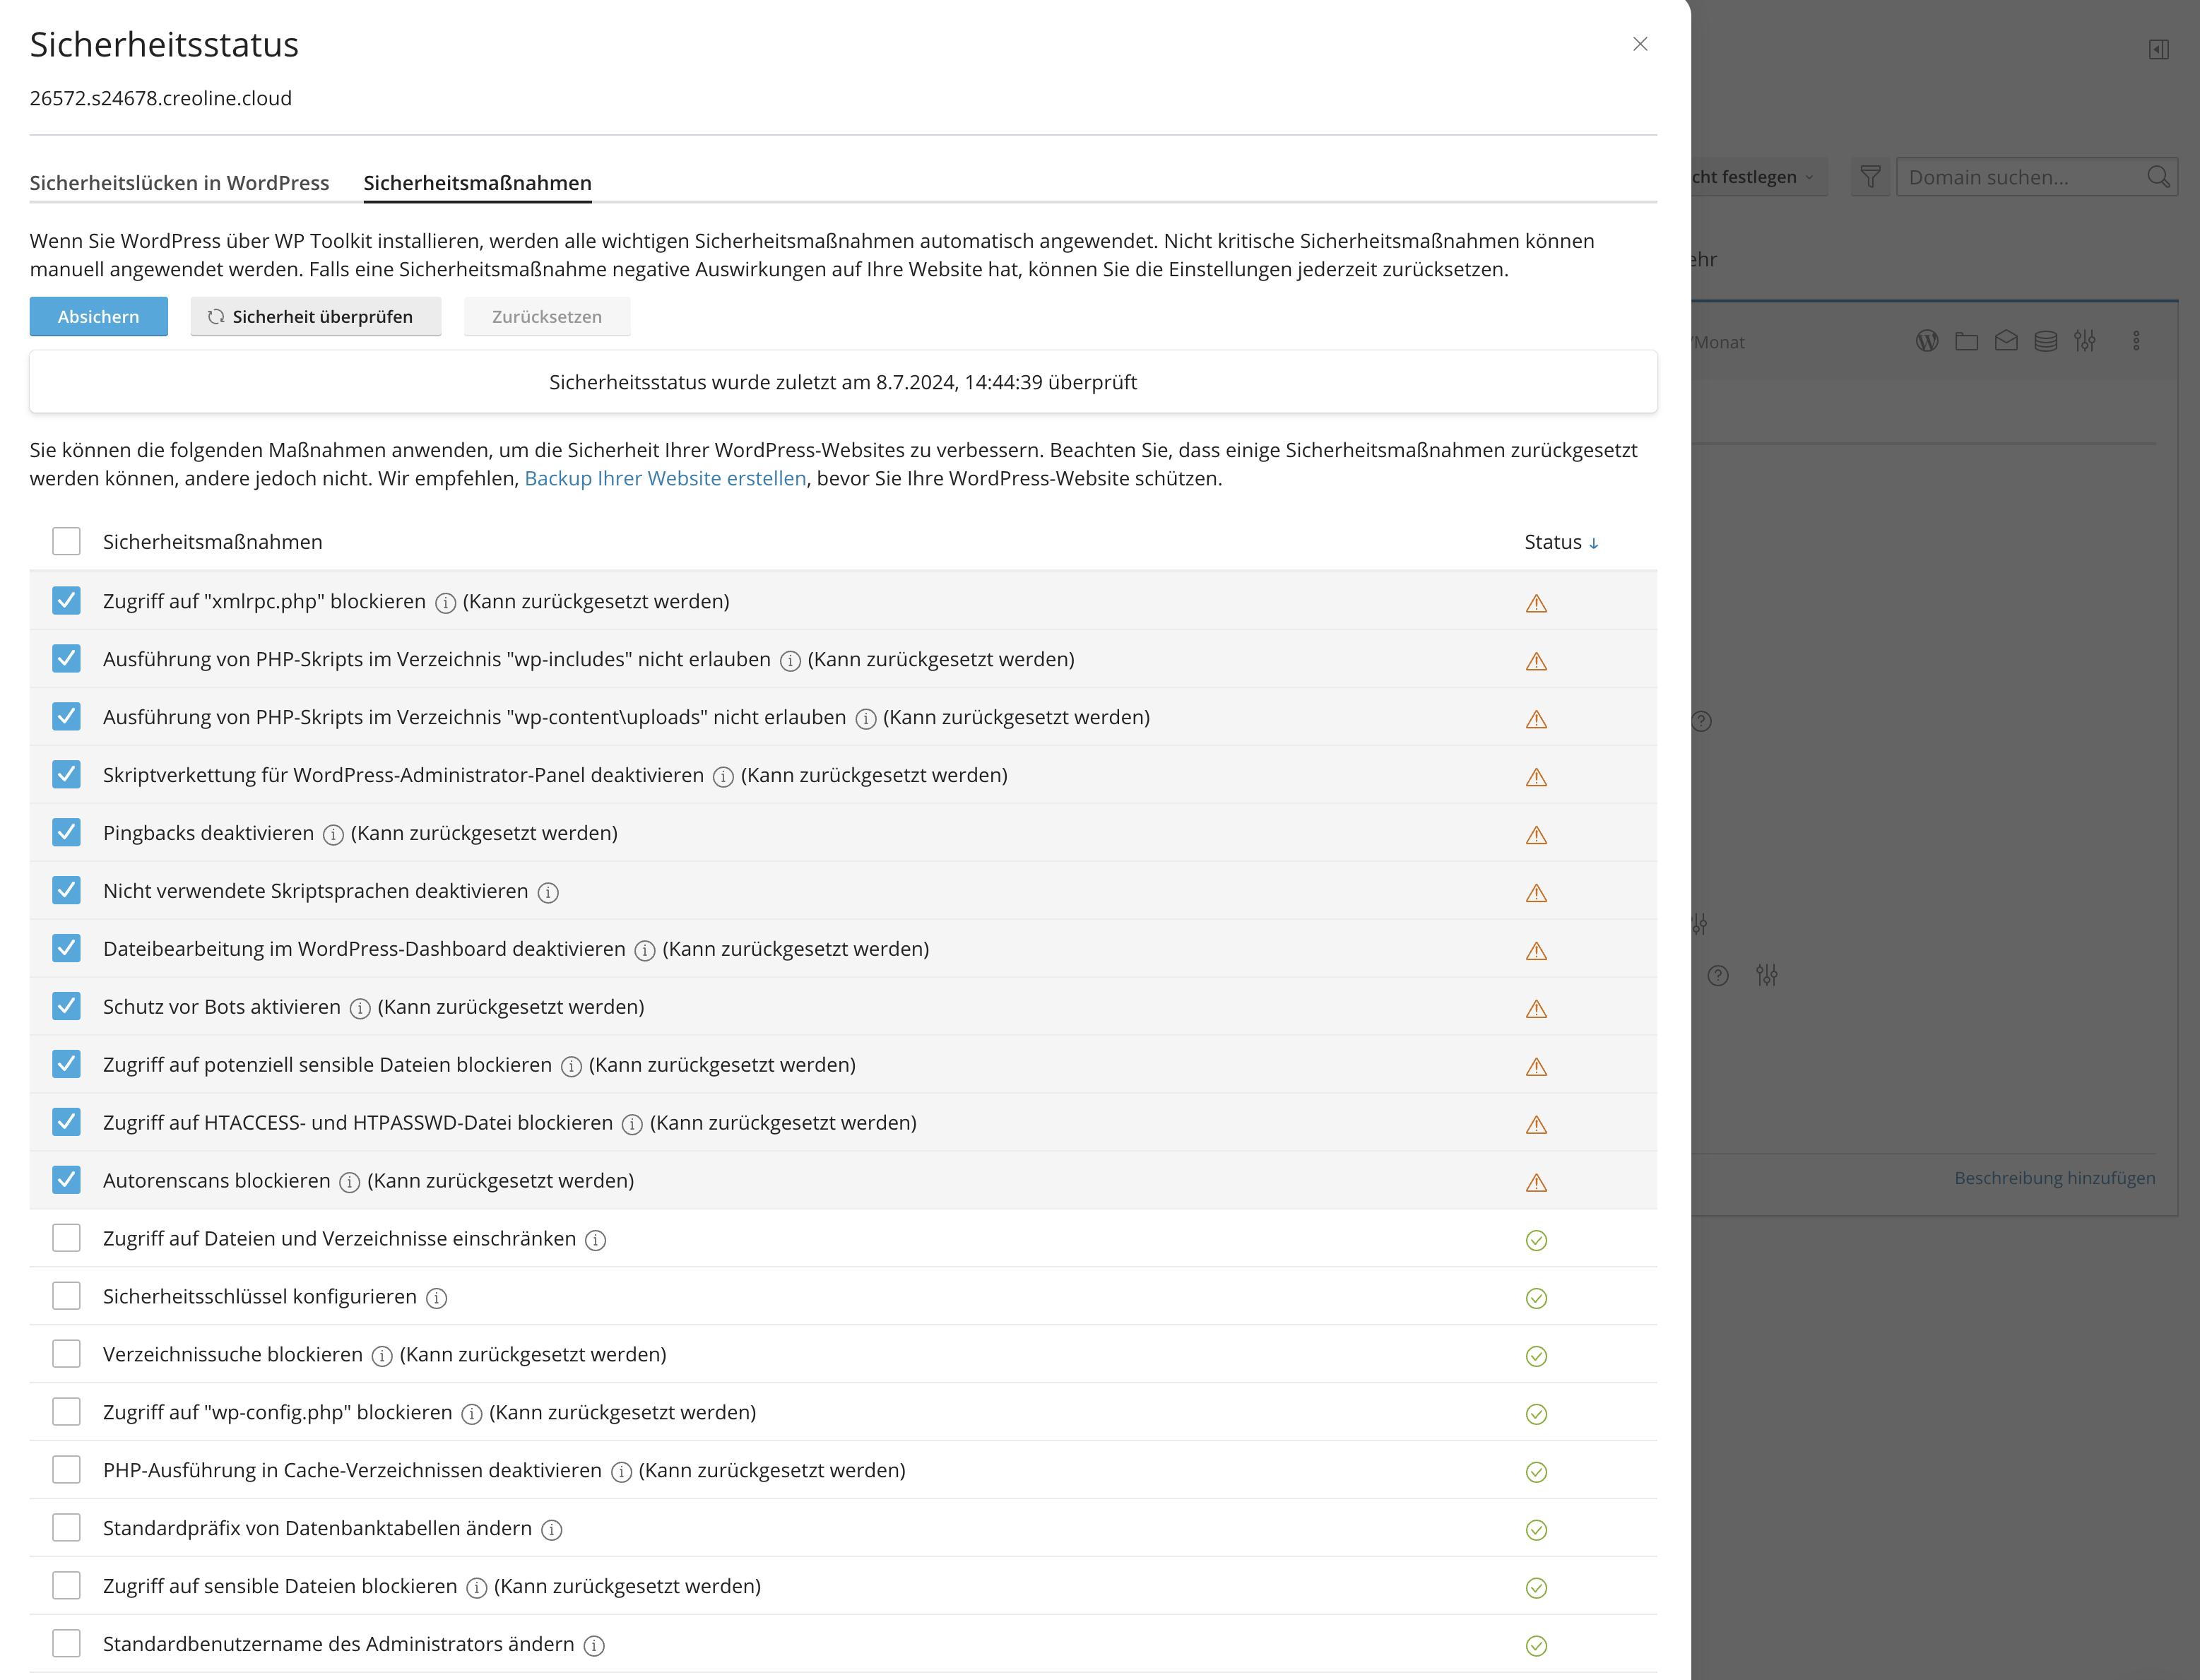This screenshot has width=2200, height=1680.
Task: Show info for Nicht verwendete Skriptsprachen
Action: (x=547, y=893)
